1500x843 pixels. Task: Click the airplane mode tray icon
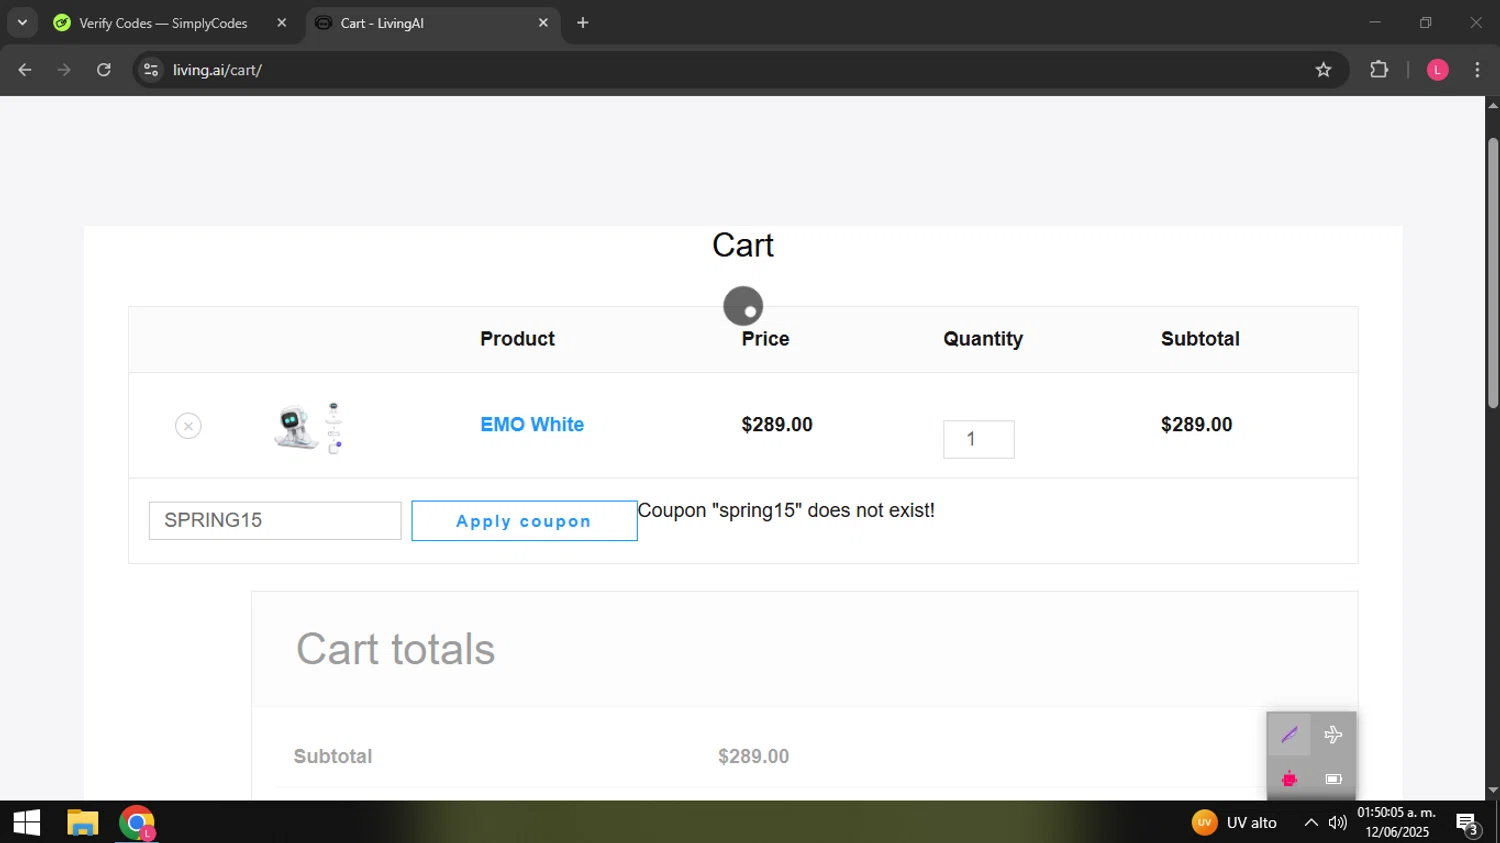click(x=1333, y=735)
